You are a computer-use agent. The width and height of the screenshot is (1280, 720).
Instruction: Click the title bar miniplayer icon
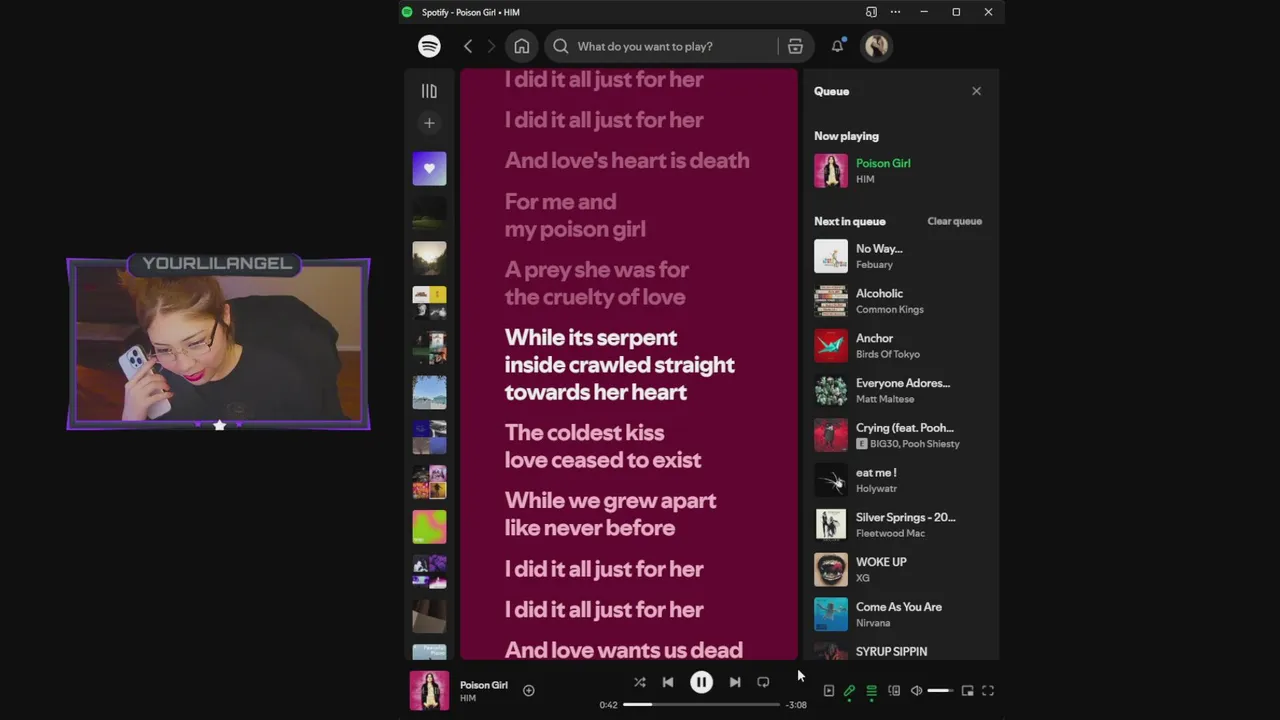pyautogui.click(x=871, y=12)
